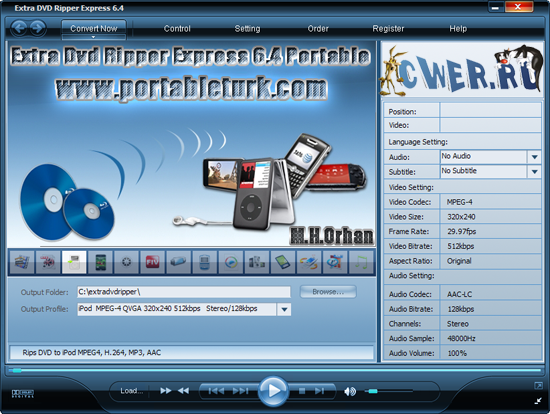Click the empty Position value field

tap(490, 111)
